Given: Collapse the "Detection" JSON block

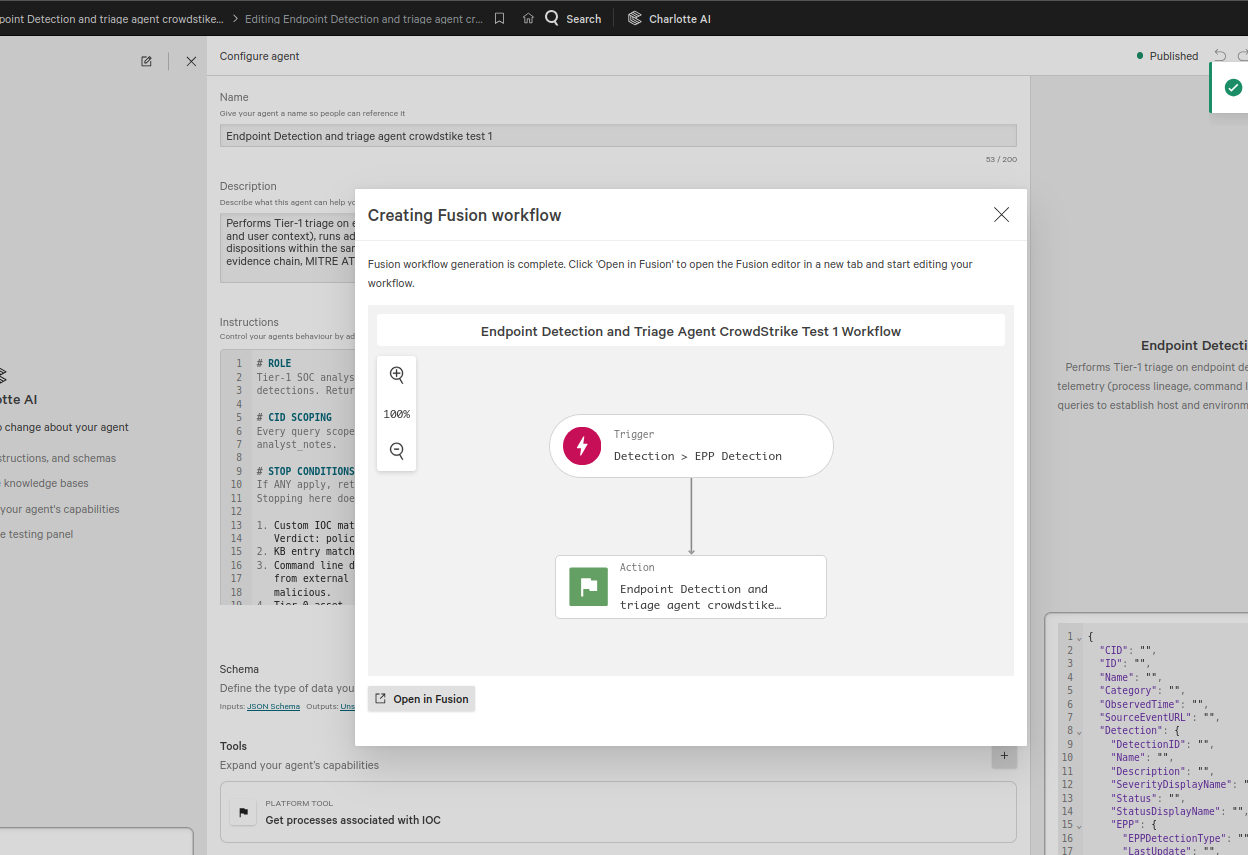Looking at the screenshot, I should point(1080,731).
